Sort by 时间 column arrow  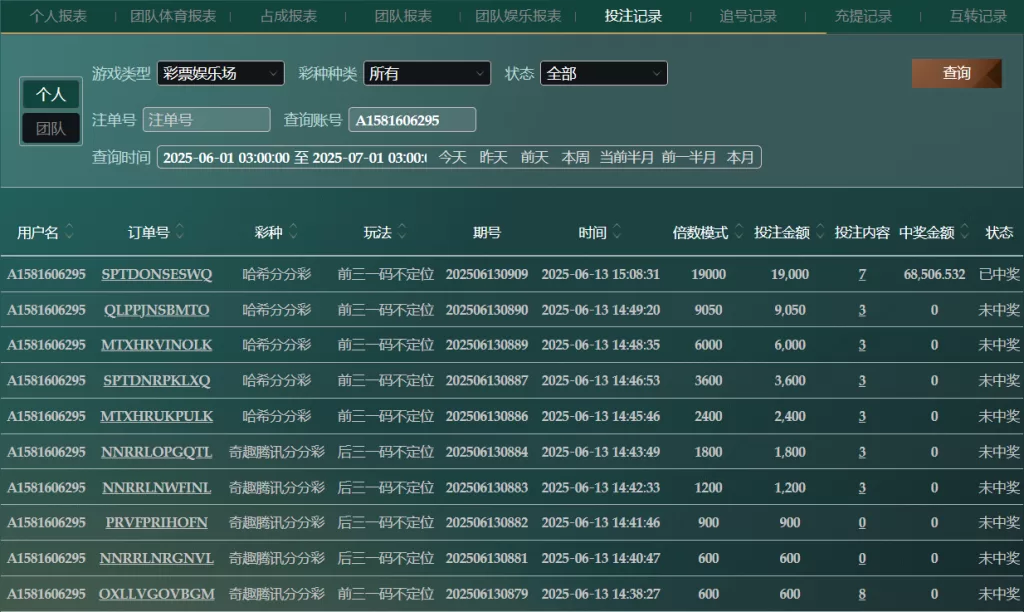617,231
